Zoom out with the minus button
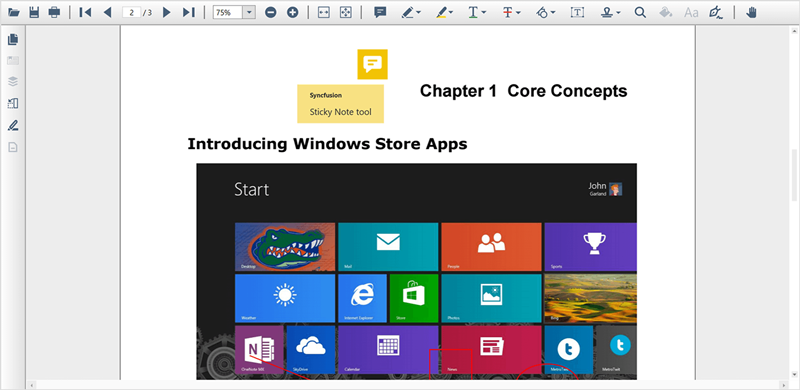 coord(271,12)
